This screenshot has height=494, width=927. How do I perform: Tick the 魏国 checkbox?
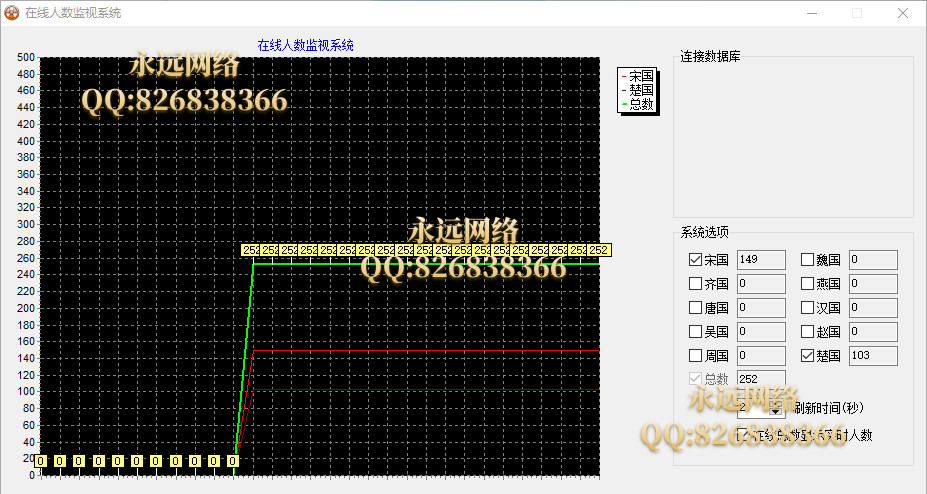808,260
